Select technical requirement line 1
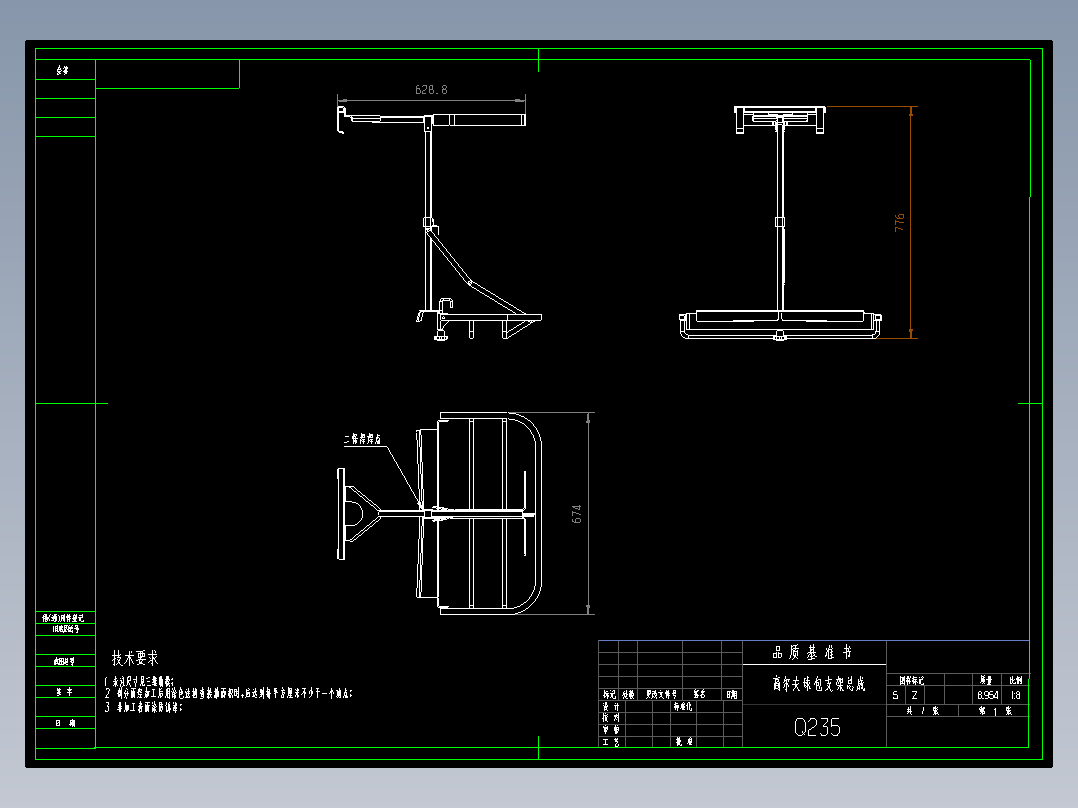The height and width of the screenshot is (808, 1078). tap(140, 681)
